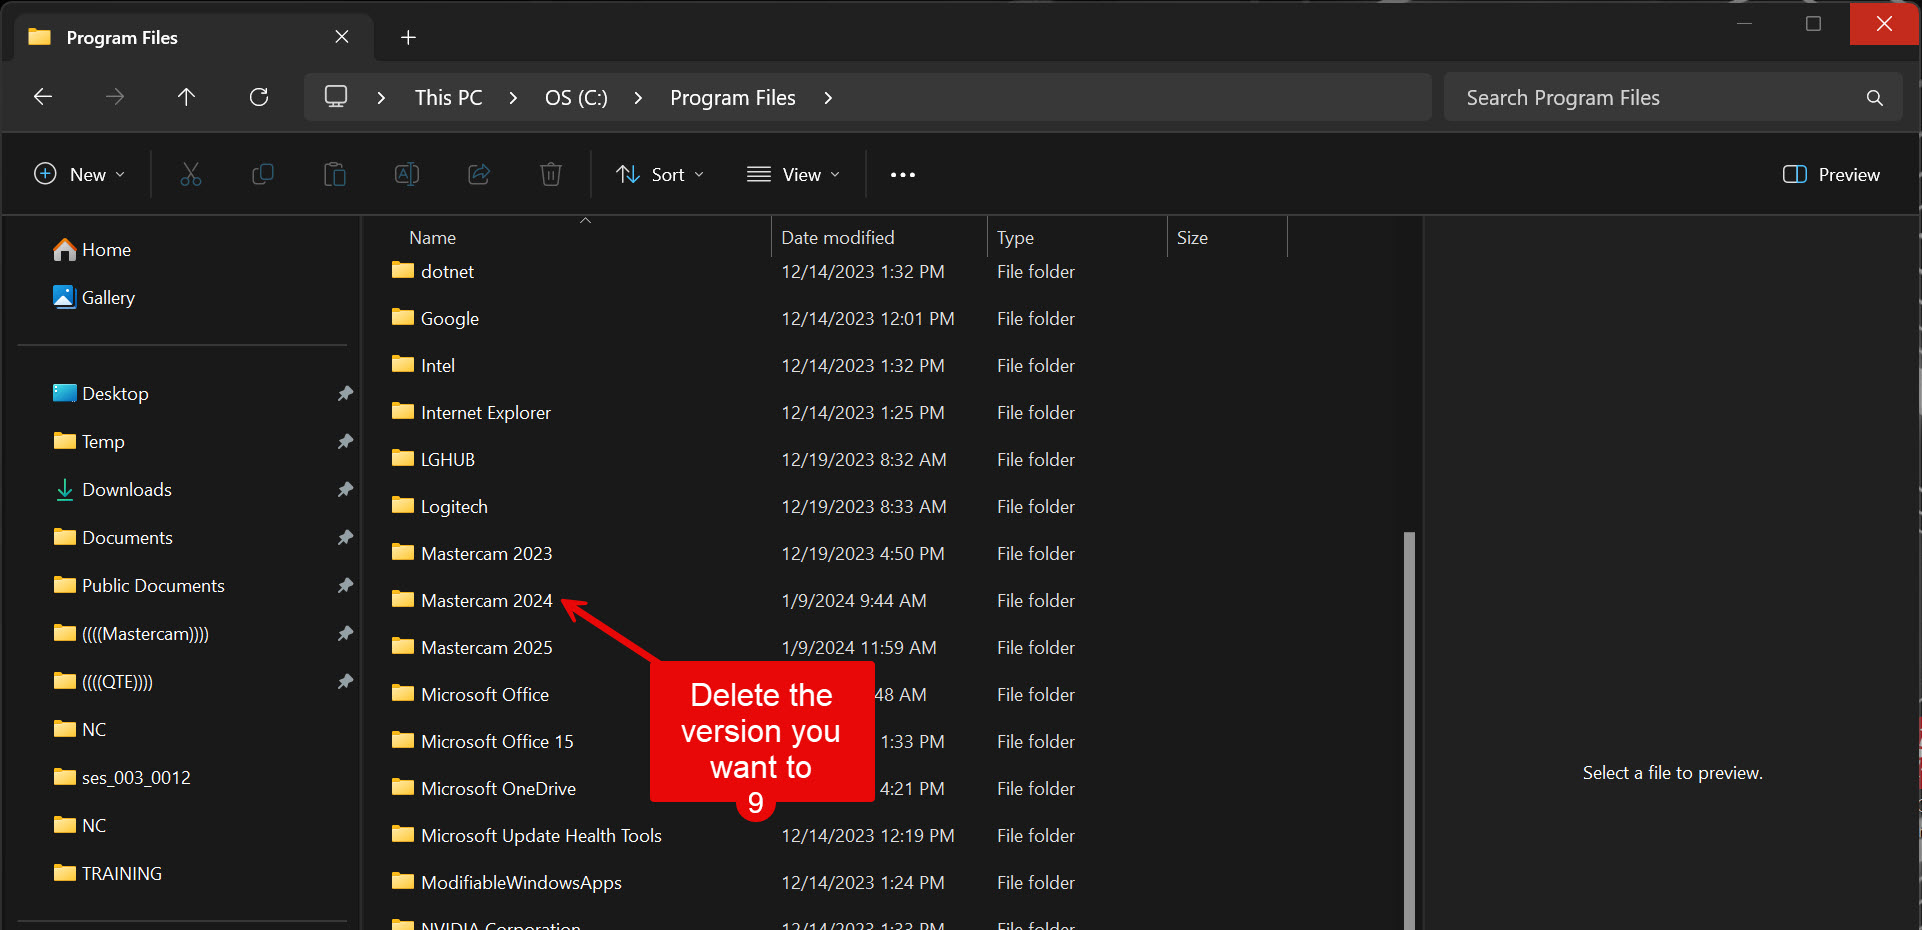Viewport: 1922px width, 930px height.
Task: Click pin icon next to Downloads
Action: click(x=345, y=490)
